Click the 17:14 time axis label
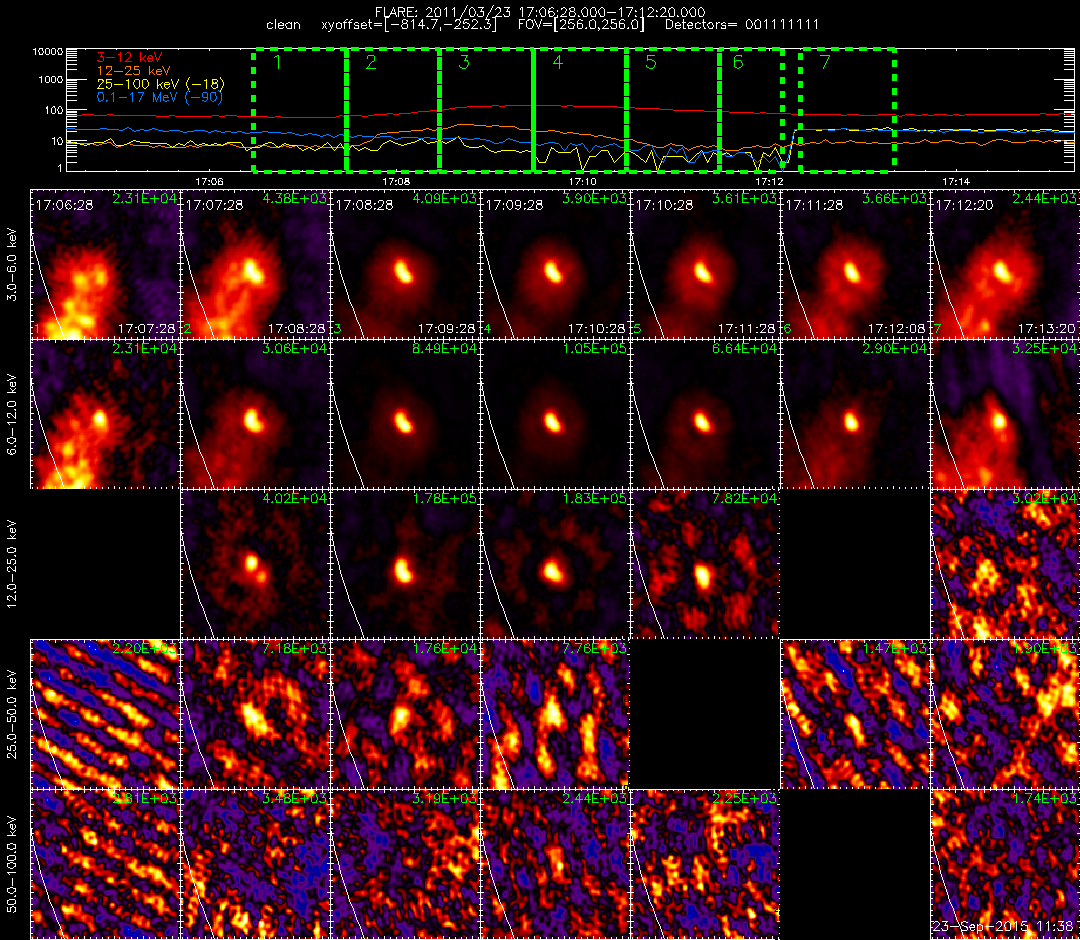The image size is (1080, 940). coord(955,181)
